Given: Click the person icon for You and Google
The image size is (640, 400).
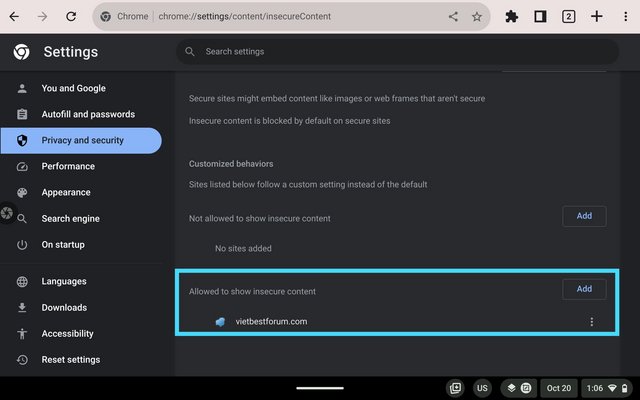Looking at the screenshot, I should click(x=22, y=88).
